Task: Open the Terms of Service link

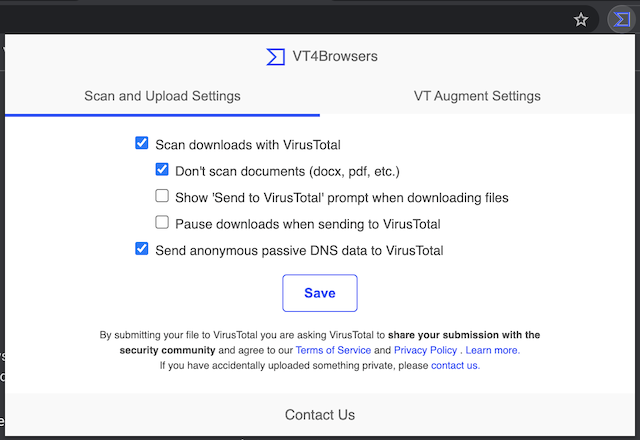Action: pyautogui.click(x=333, y=351)
